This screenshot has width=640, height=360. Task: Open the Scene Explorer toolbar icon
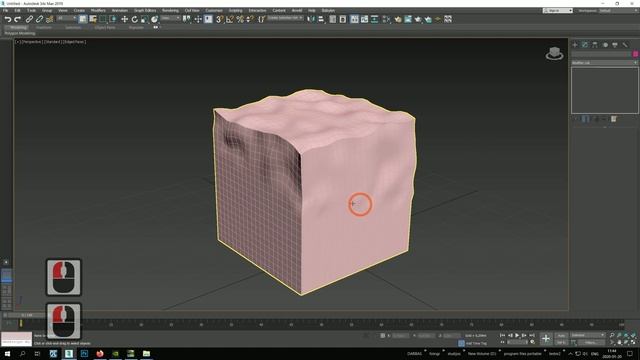pyautogui.click(x=333, y=19)
